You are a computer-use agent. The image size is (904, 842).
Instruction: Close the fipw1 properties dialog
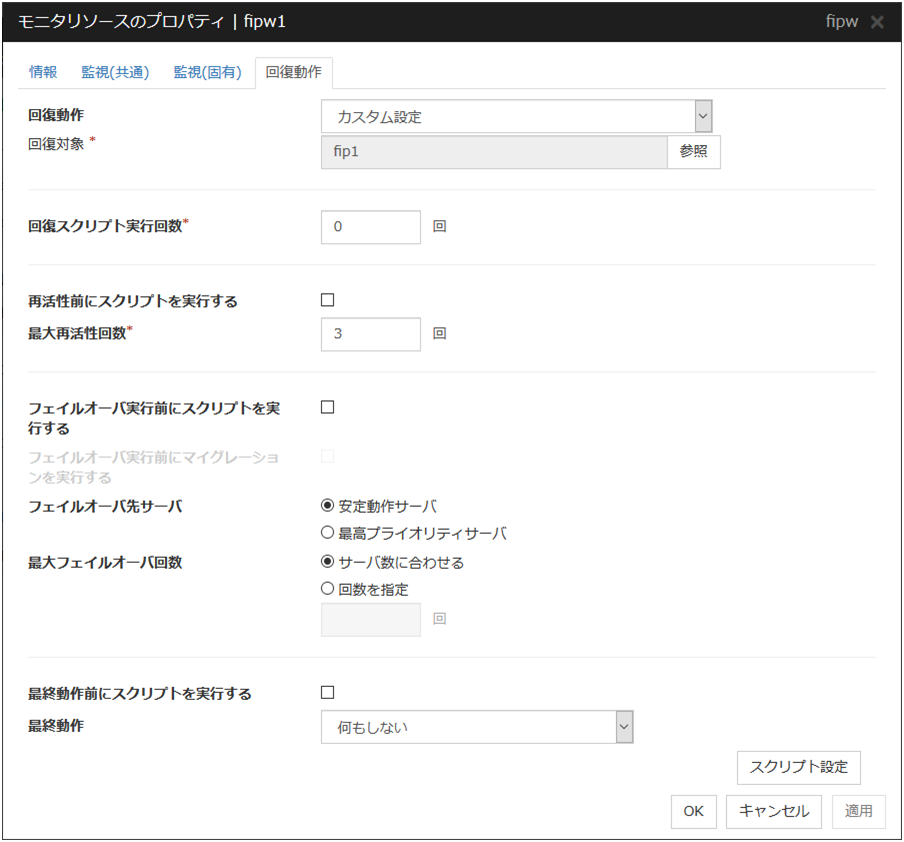(x=877, y=22)
